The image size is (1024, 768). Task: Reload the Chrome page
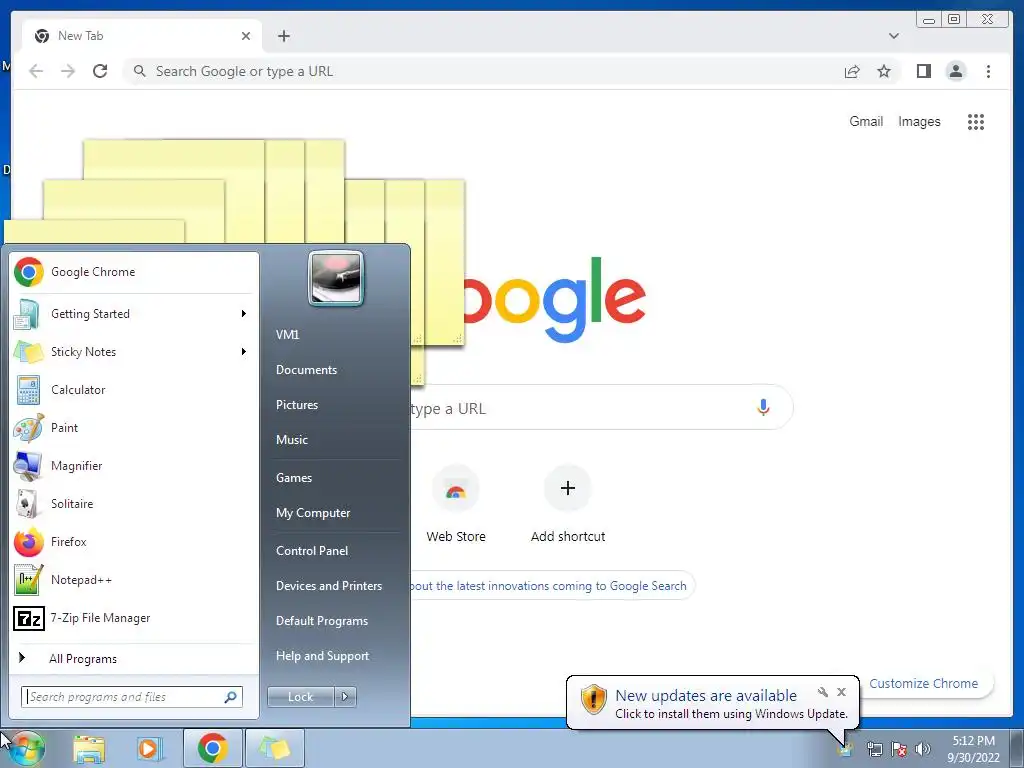click(100, 71)
